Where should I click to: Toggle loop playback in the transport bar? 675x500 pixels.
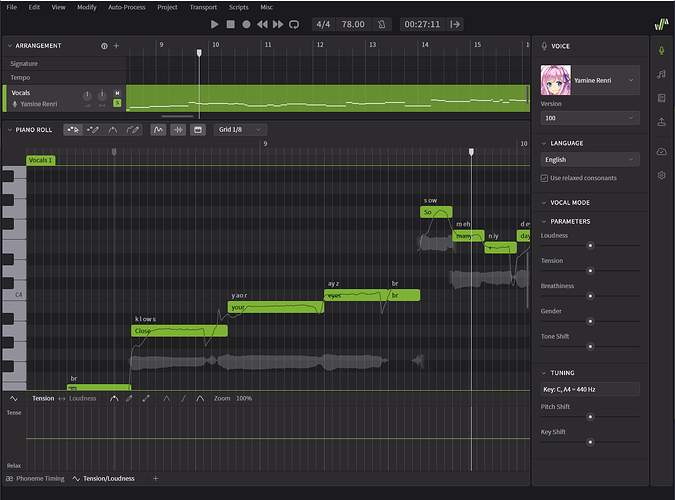click(x=294, y=24)
